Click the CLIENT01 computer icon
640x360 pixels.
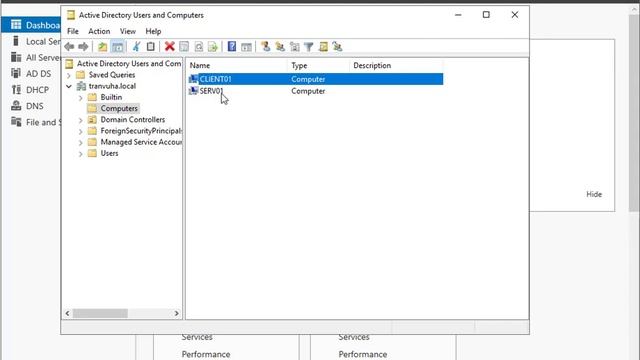coord(193,79)
